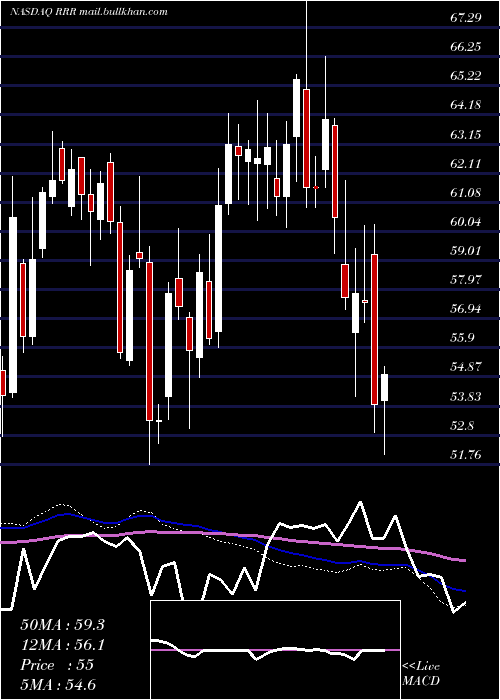Click the <<Live MACD label
This screenshot has height=700, width=500.
tap(421, 673)
